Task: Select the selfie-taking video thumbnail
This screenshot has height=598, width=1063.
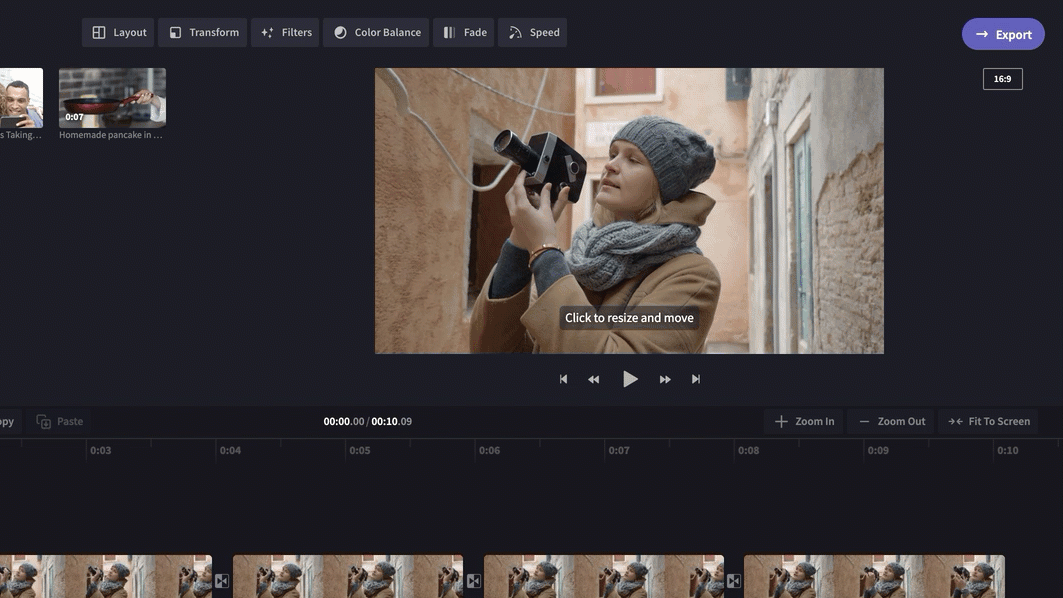Action: pyautogui.click(x=21, y=98)
